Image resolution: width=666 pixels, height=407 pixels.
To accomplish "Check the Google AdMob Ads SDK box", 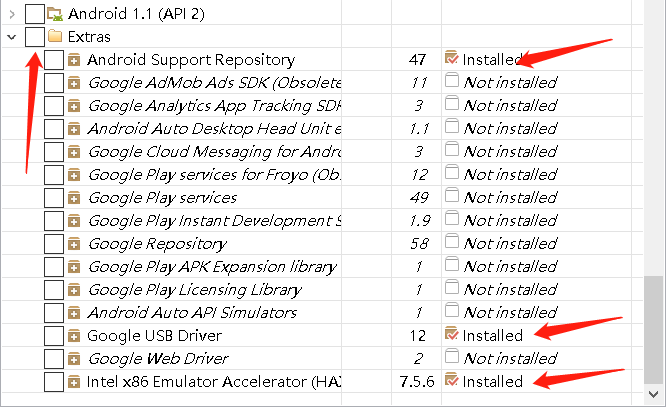I will coord(54,83).
